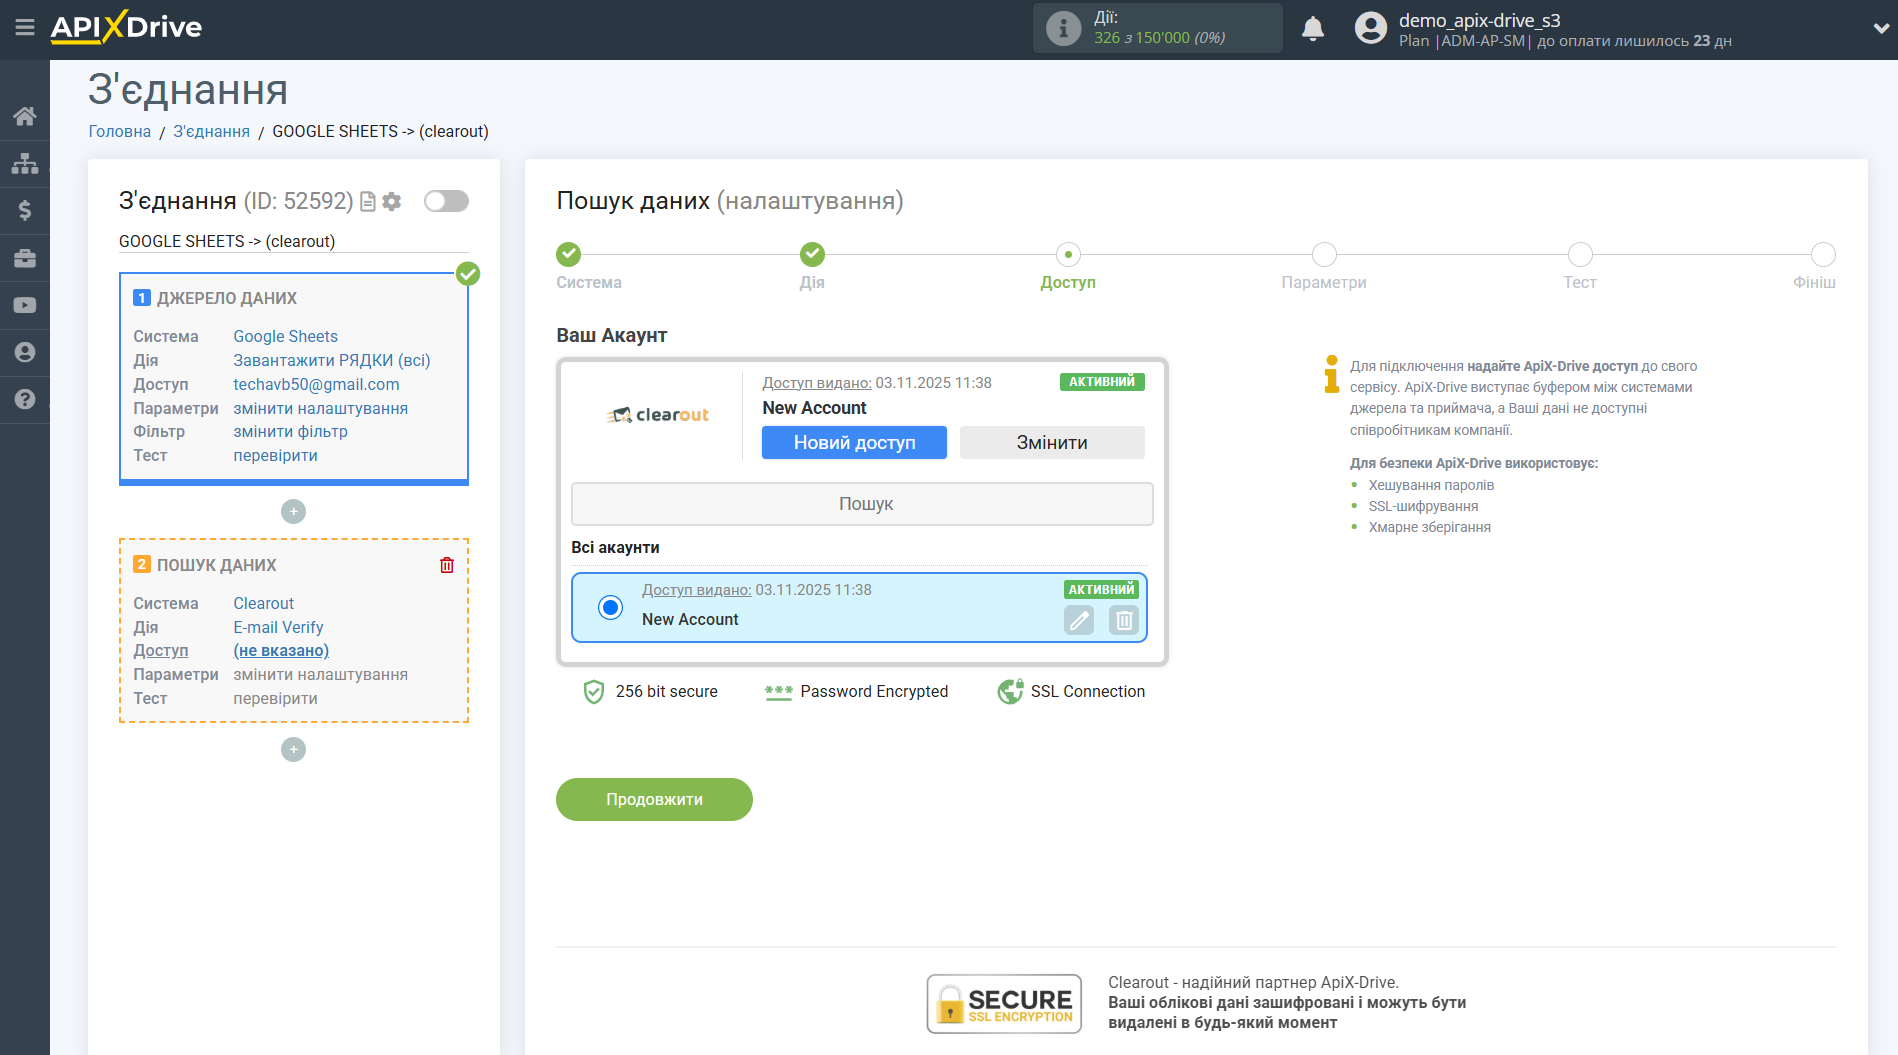Select the New Account radio button
Image resolution: width=1898 pixels, height=1055 pixels.
609,607
